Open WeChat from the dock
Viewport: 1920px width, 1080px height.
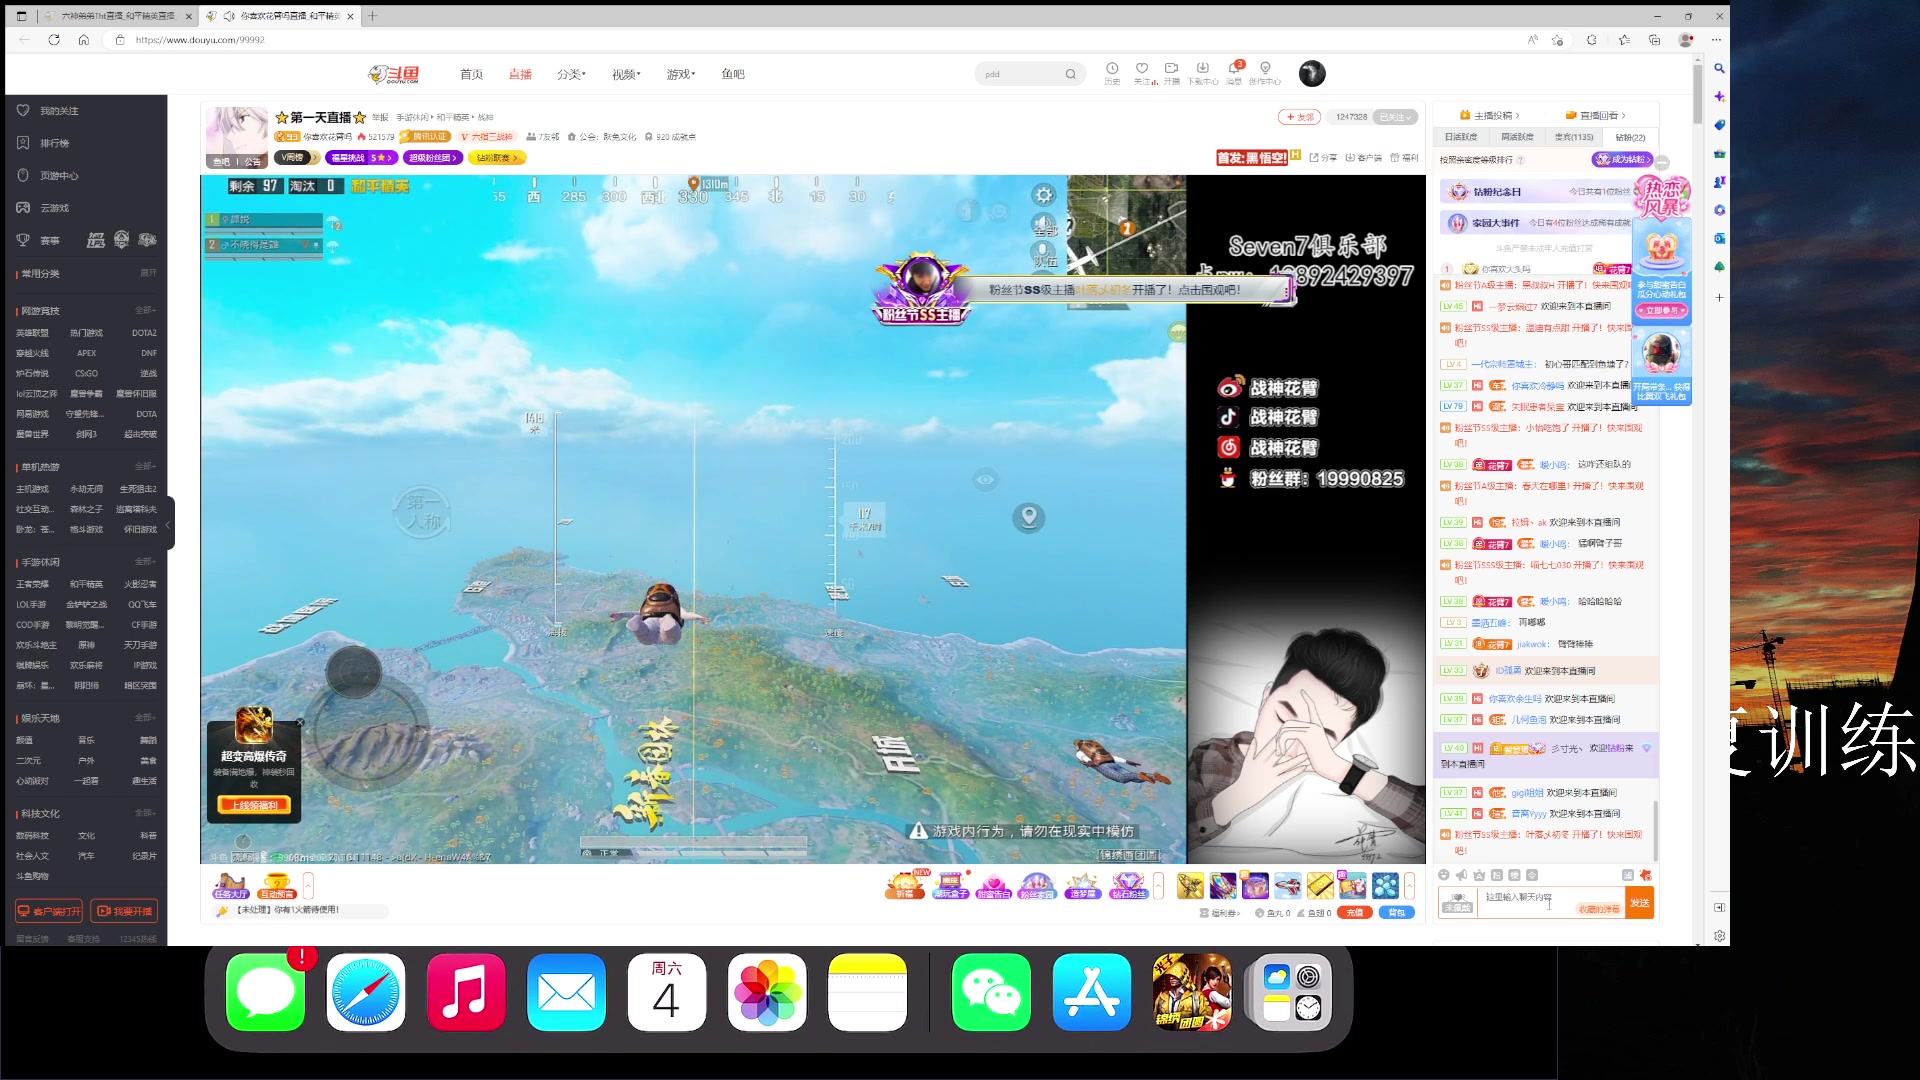990,992
